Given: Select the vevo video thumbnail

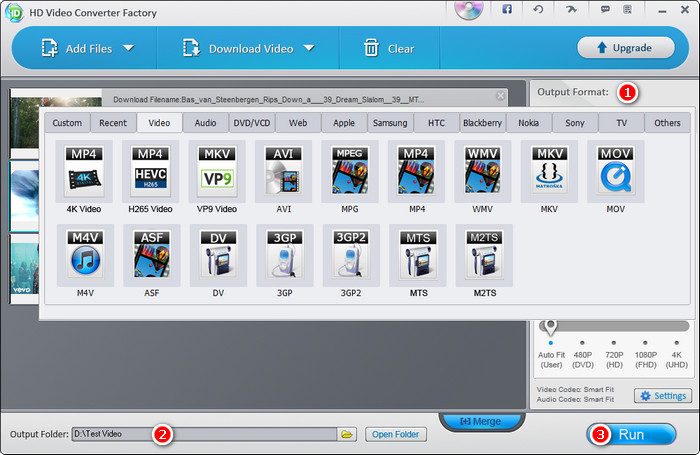Looking at the screenshot, I should 25,269.
